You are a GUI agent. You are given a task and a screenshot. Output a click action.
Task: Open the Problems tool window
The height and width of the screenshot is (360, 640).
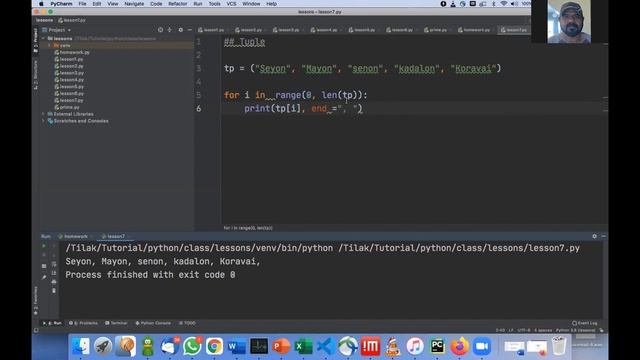[83, 323]
